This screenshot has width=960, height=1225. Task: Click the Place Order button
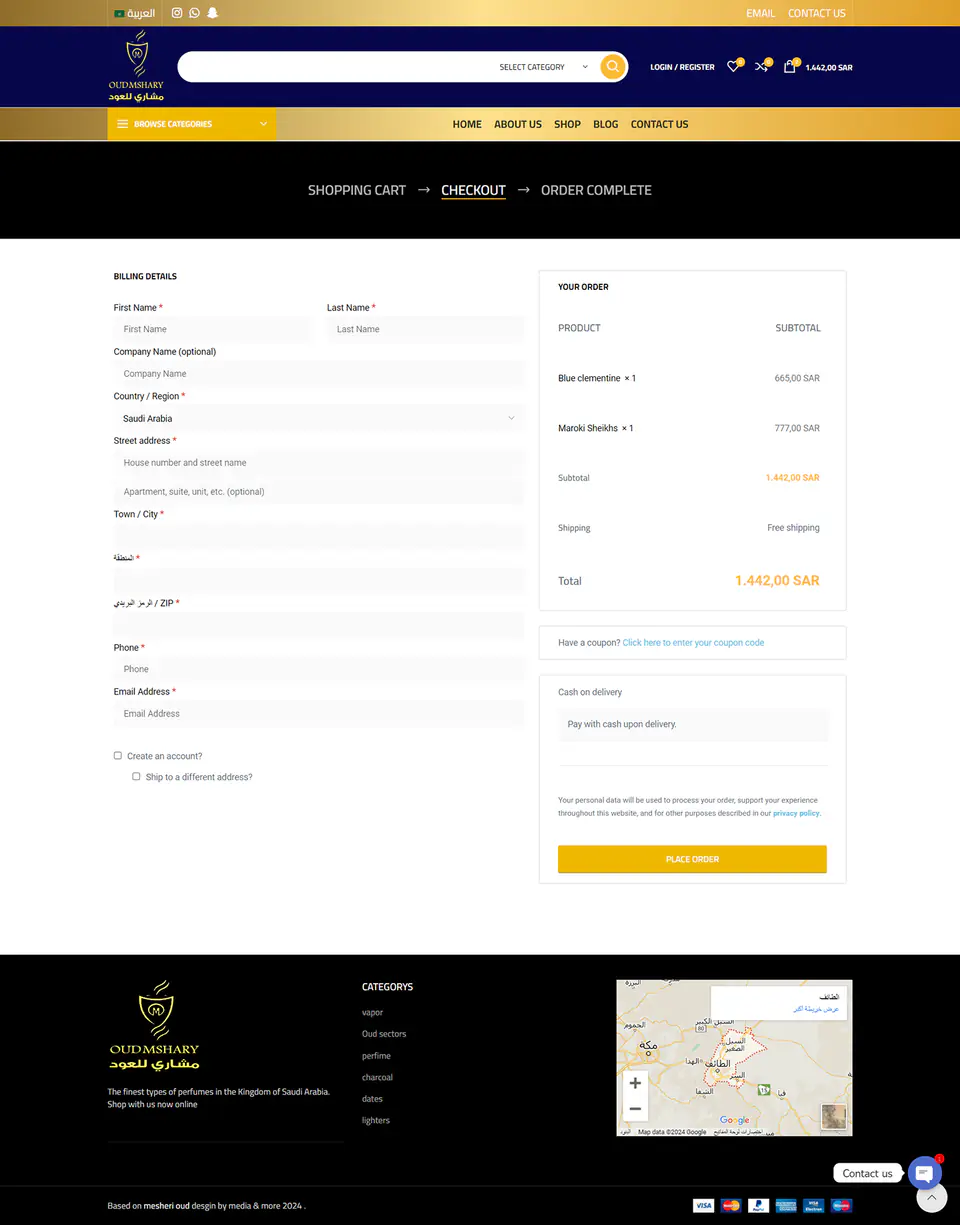tap(692, 859)
